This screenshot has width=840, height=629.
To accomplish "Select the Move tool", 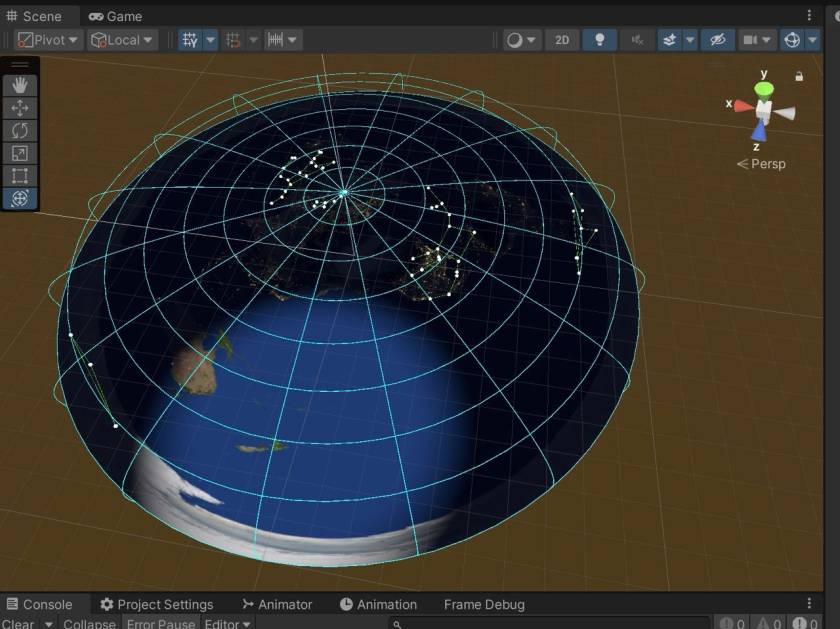I will 20,108.
